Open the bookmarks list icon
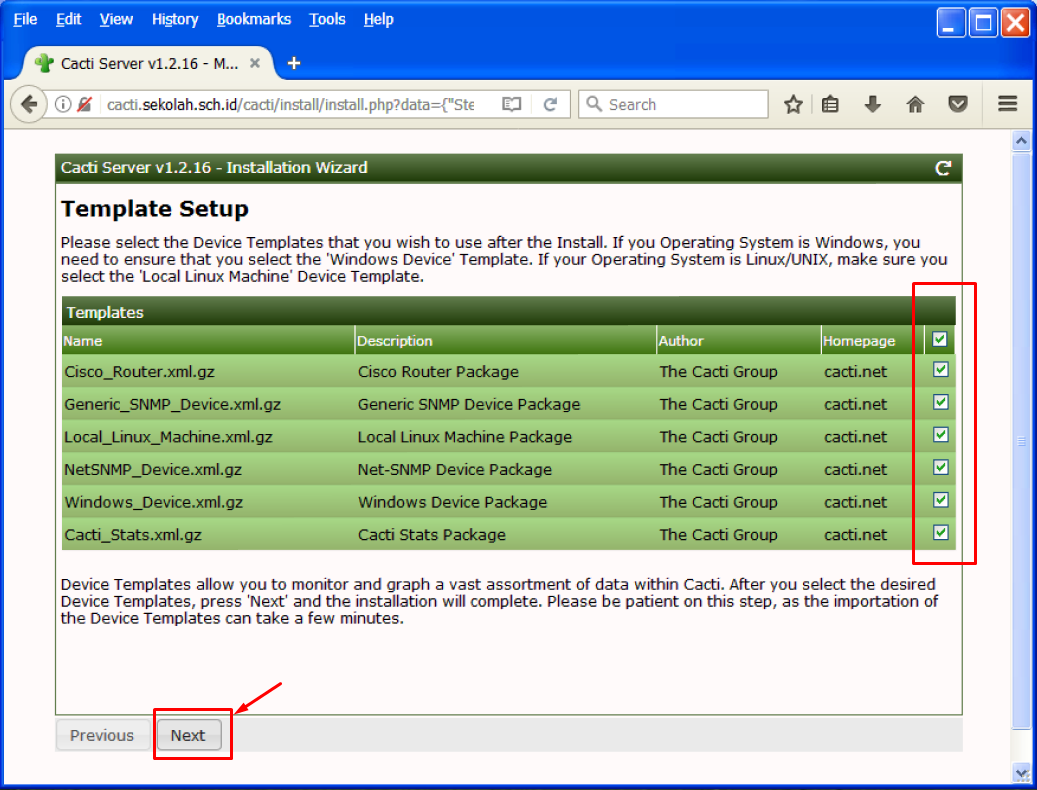Viewport: 1037px width, 790px height. pos(830,104)
